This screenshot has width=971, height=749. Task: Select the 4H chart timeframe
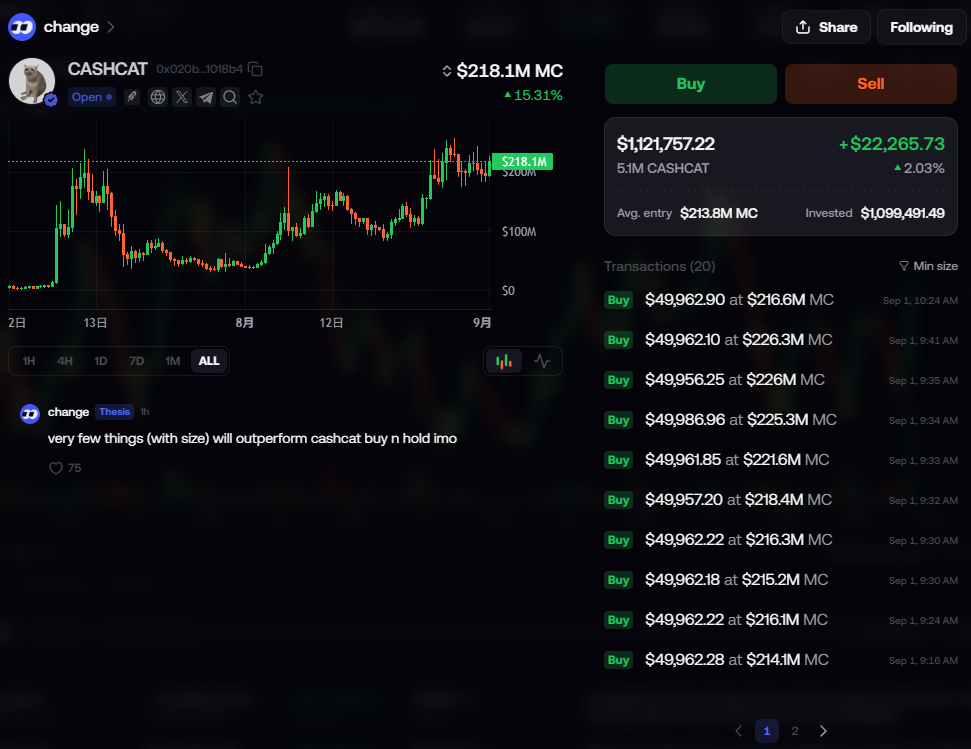click(65, 361)
